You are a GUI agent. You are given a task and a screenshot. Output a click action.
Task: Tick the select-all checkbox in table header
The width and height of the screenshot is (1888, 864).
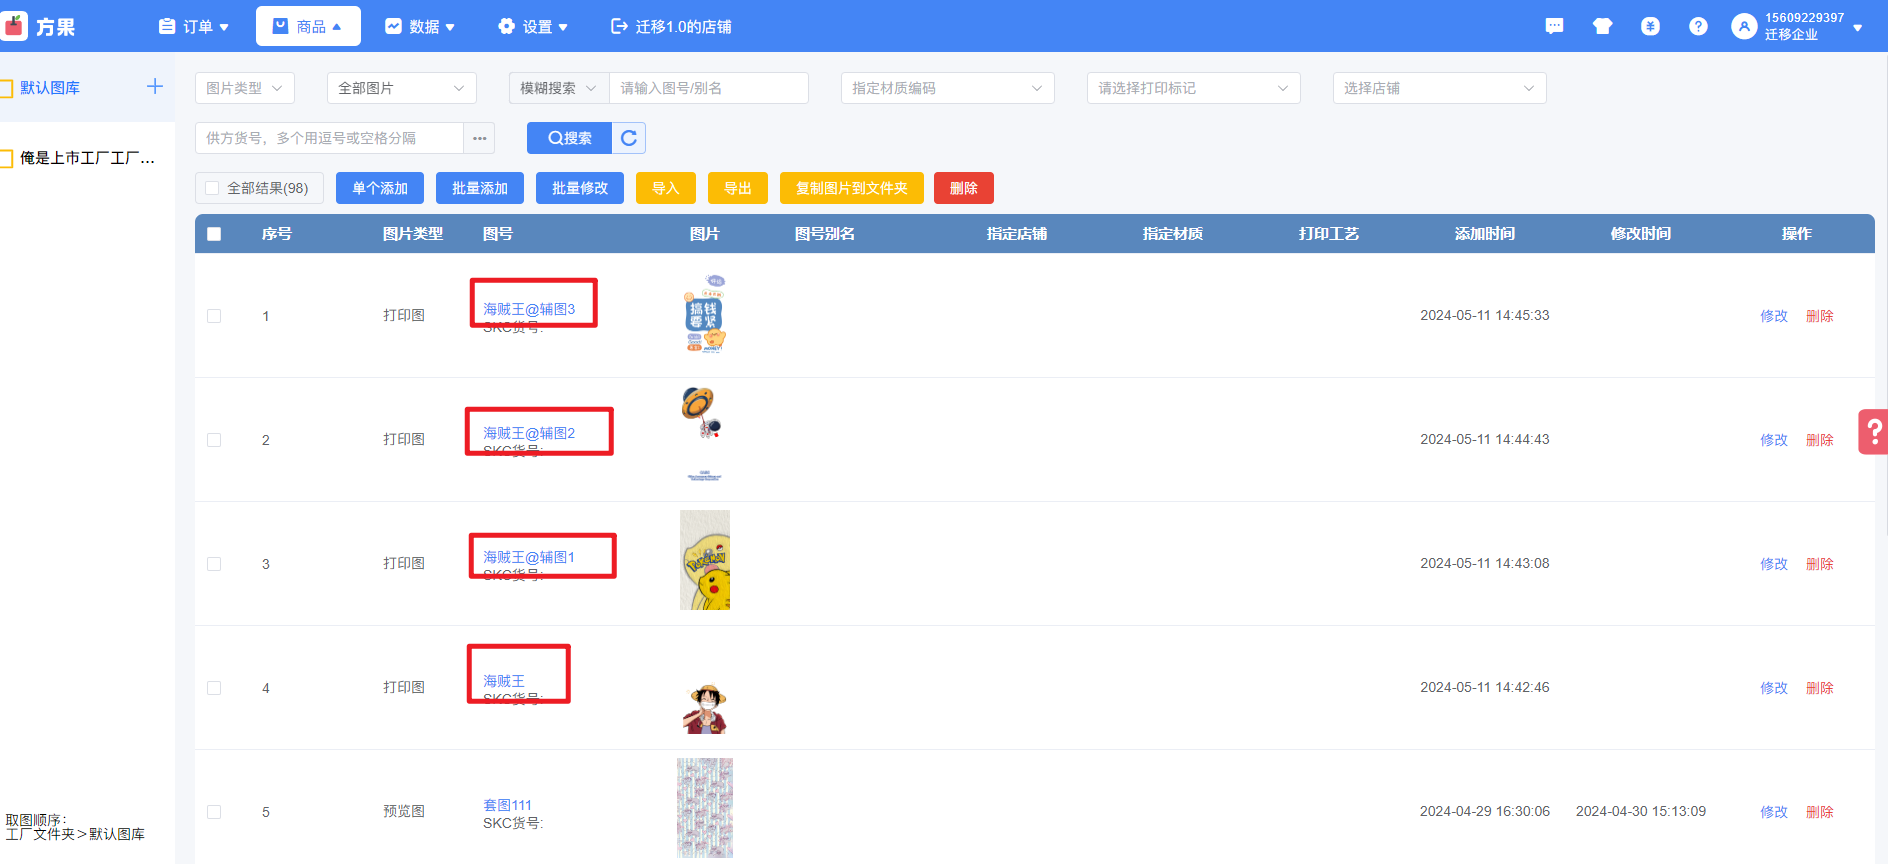(x=214, y=234)
